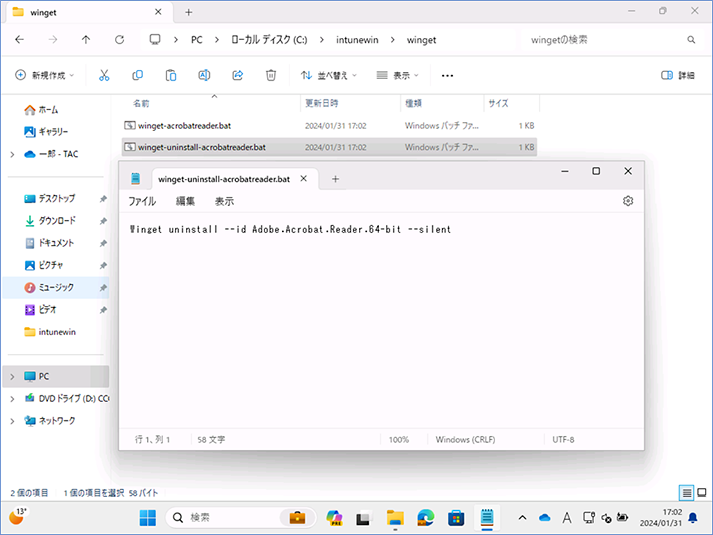This screenshot has height=535, width=713.
Task: Click the Windows Start button on taskbar
Action: 147,518
